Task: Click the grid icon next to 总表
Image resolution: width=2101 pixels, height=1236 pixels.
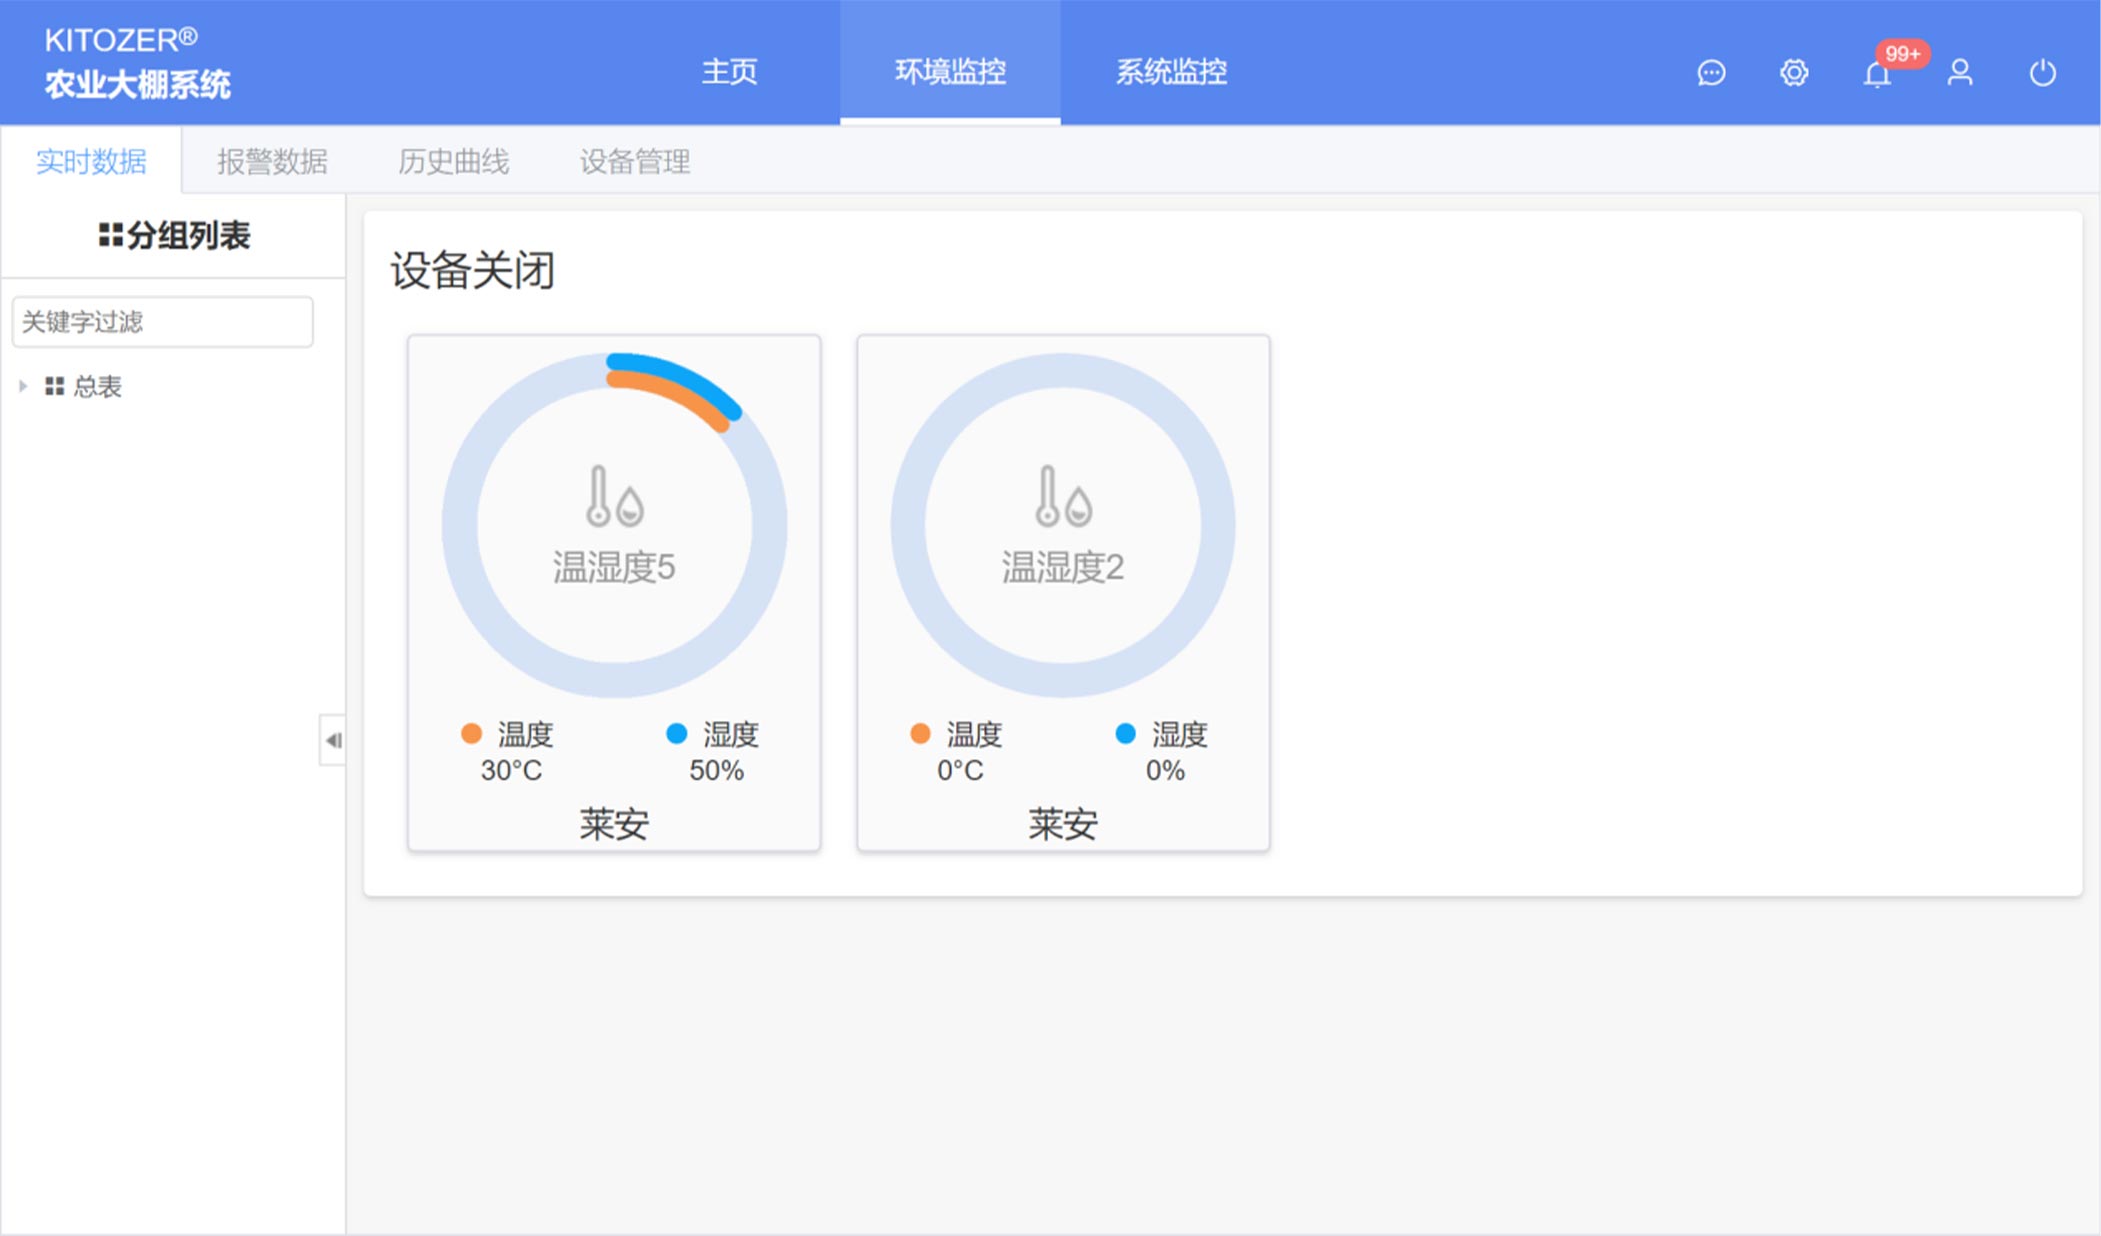Action: click(55, 386)
